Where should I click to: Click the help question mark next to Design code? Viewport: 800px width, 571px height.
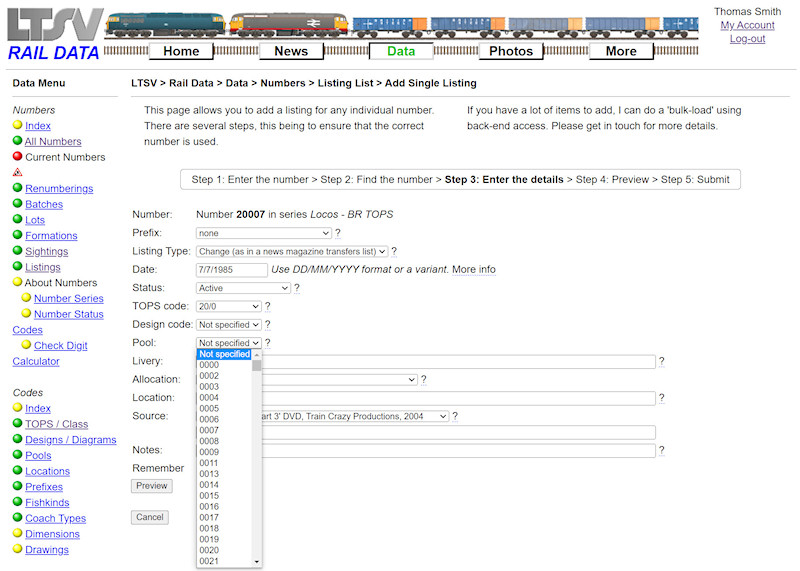(x=268, y=325)
